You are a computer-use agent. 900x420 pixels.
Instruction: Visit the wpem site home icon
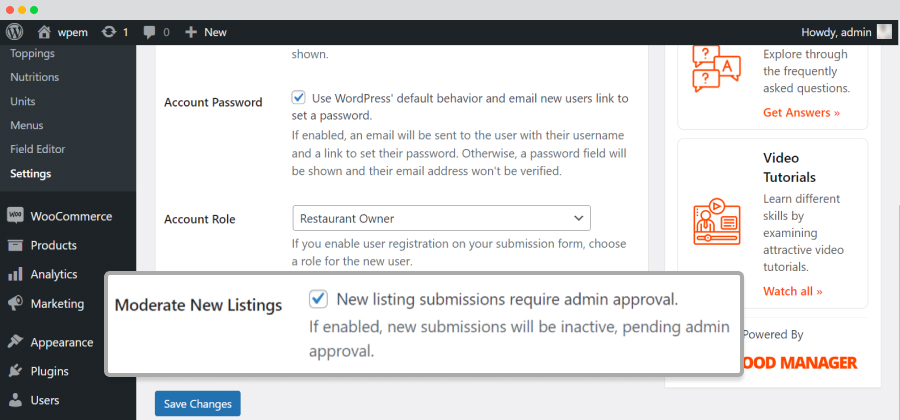pos(45,32)
